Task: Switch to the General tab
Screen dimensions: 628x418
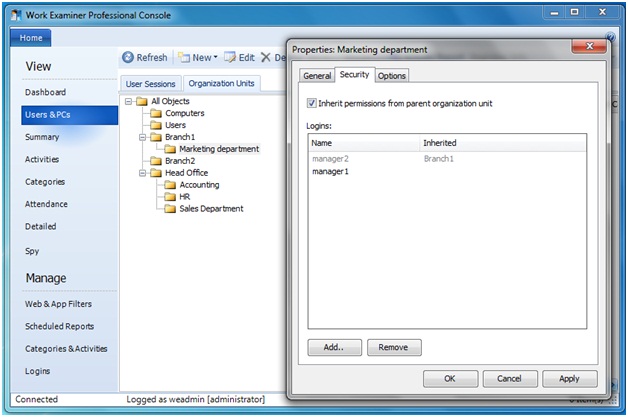Action: pos(317,76)
